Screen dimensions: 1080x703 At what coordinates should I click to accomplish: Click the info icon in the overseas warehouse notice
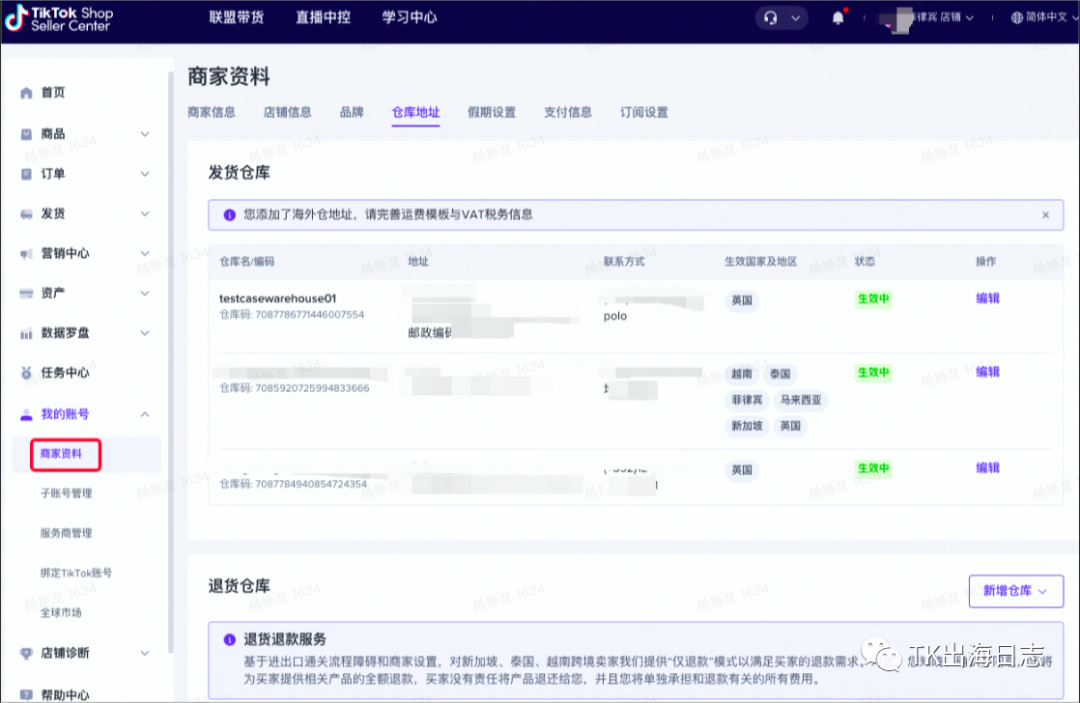[x=229, y=215]
